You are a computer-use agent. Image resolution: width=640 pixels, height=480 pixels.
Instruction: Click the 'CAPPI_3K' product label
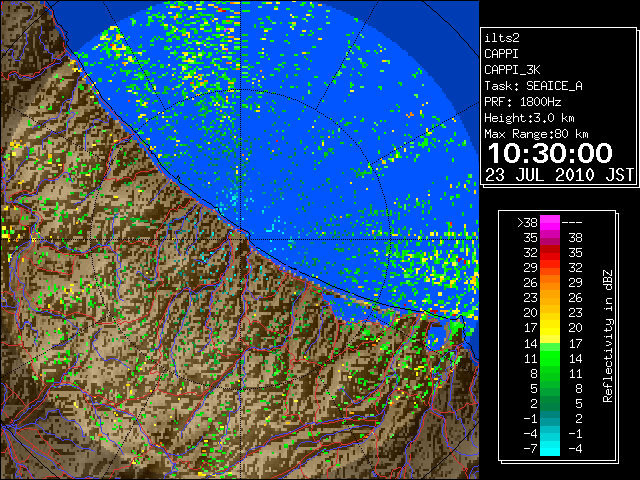coord(512,70)
